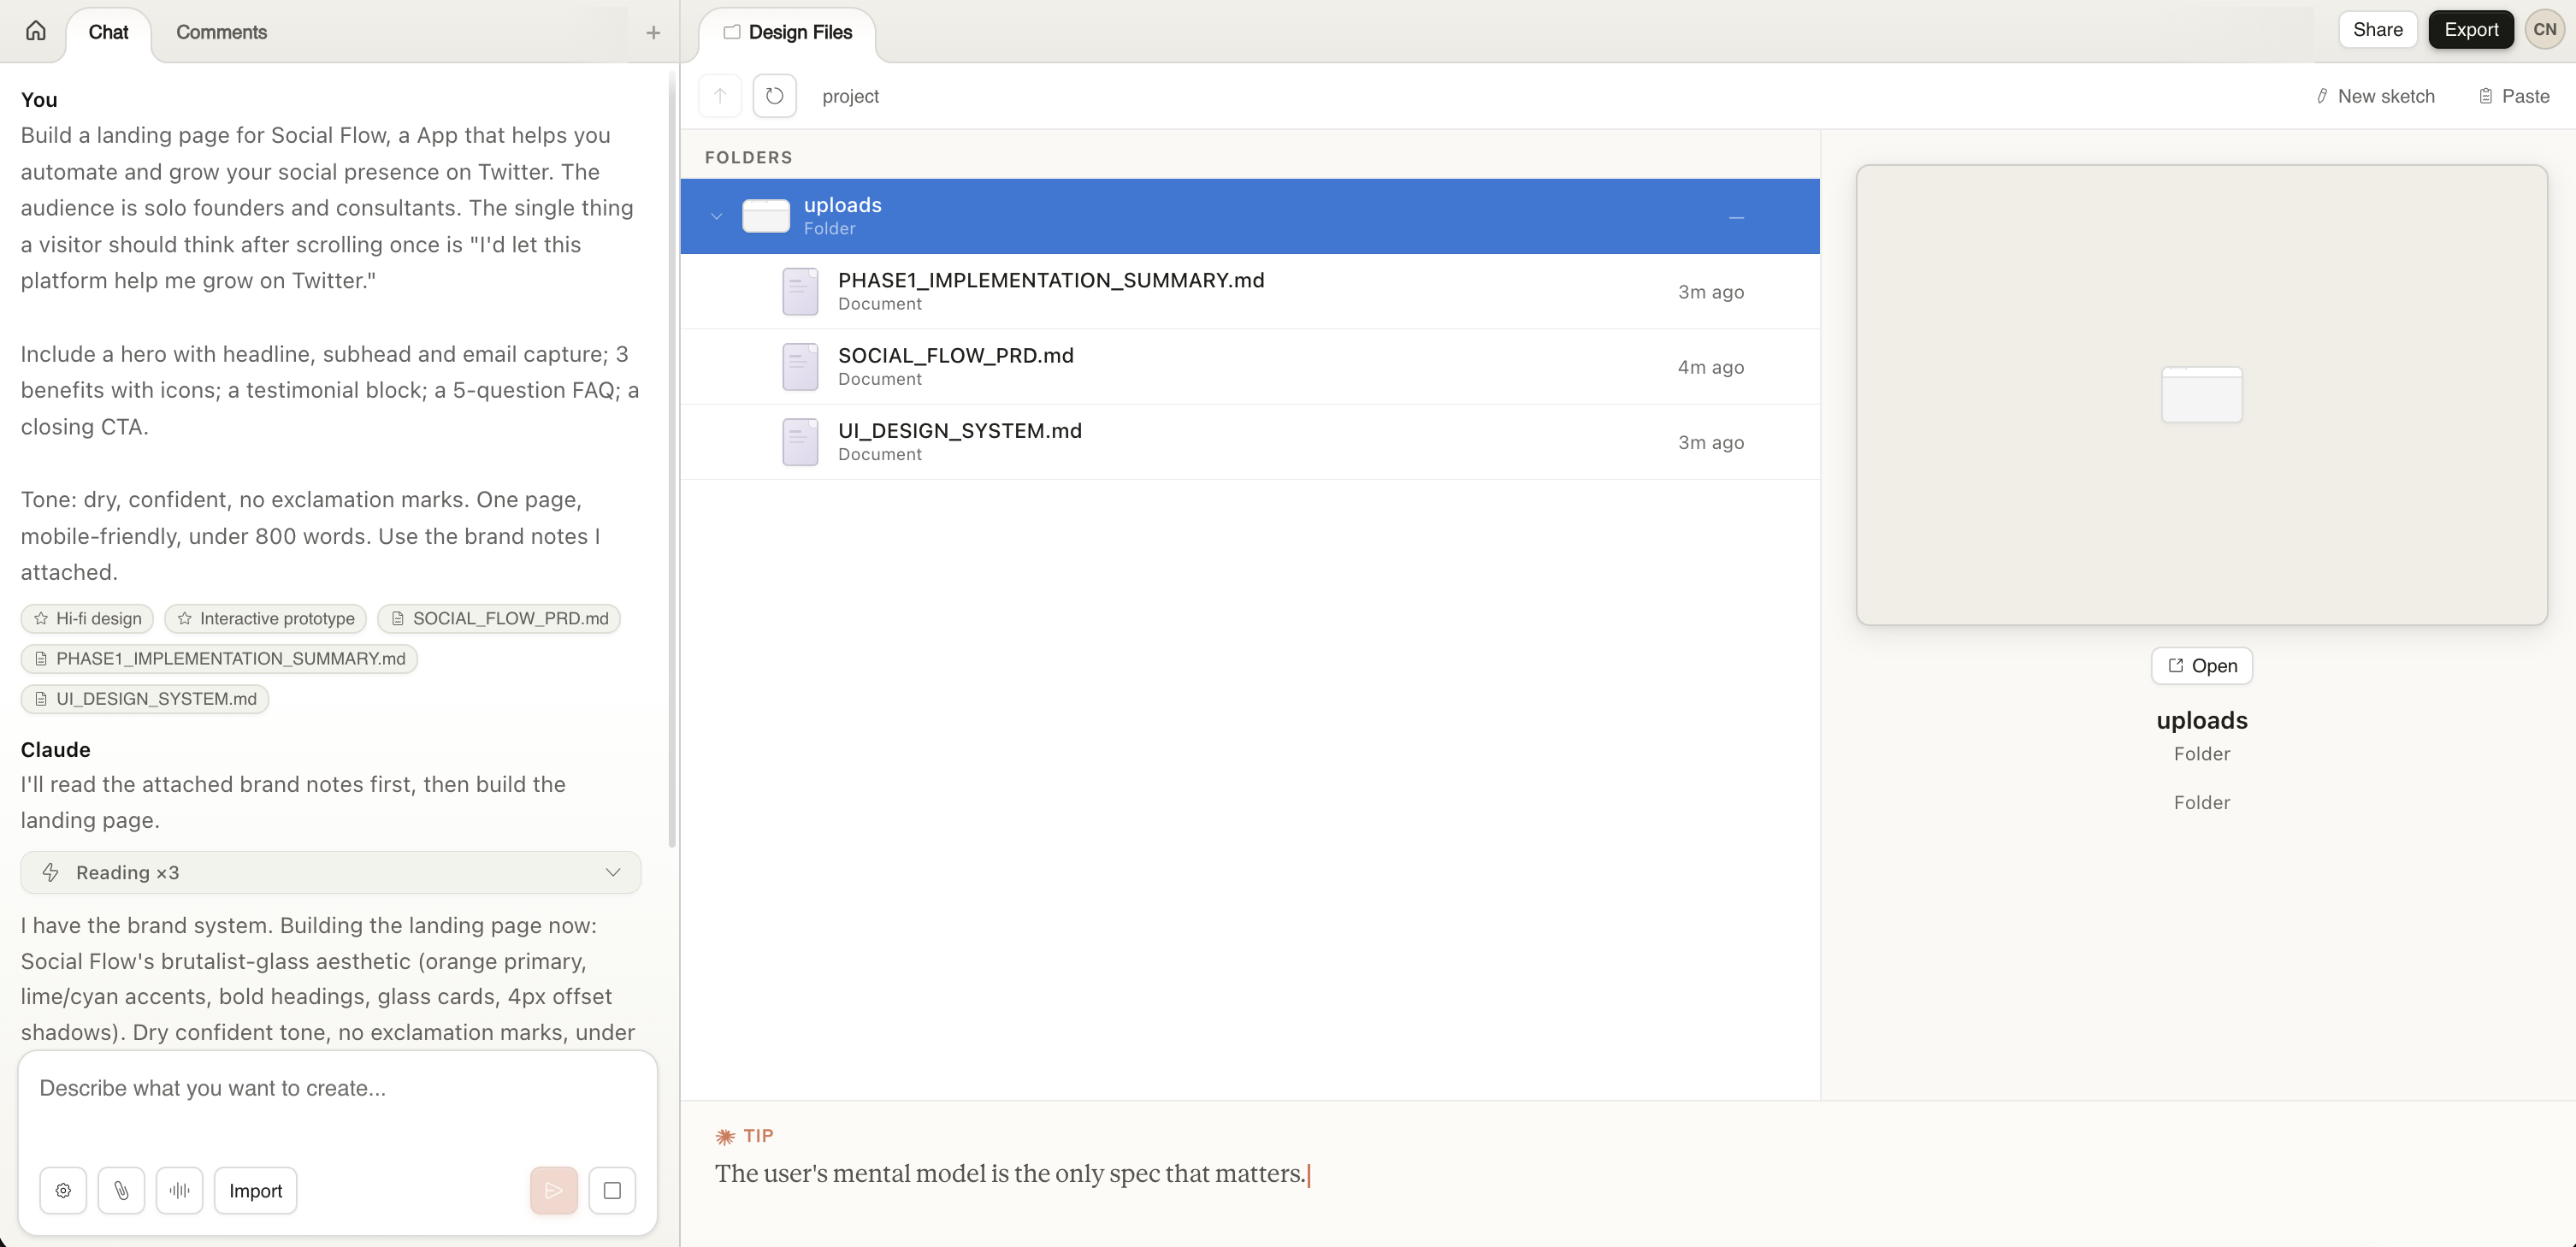Go up a folder using the arrow icon
Image resolution: width=2576 pixels, height=1247 pixels.
(x=720, y=95)
